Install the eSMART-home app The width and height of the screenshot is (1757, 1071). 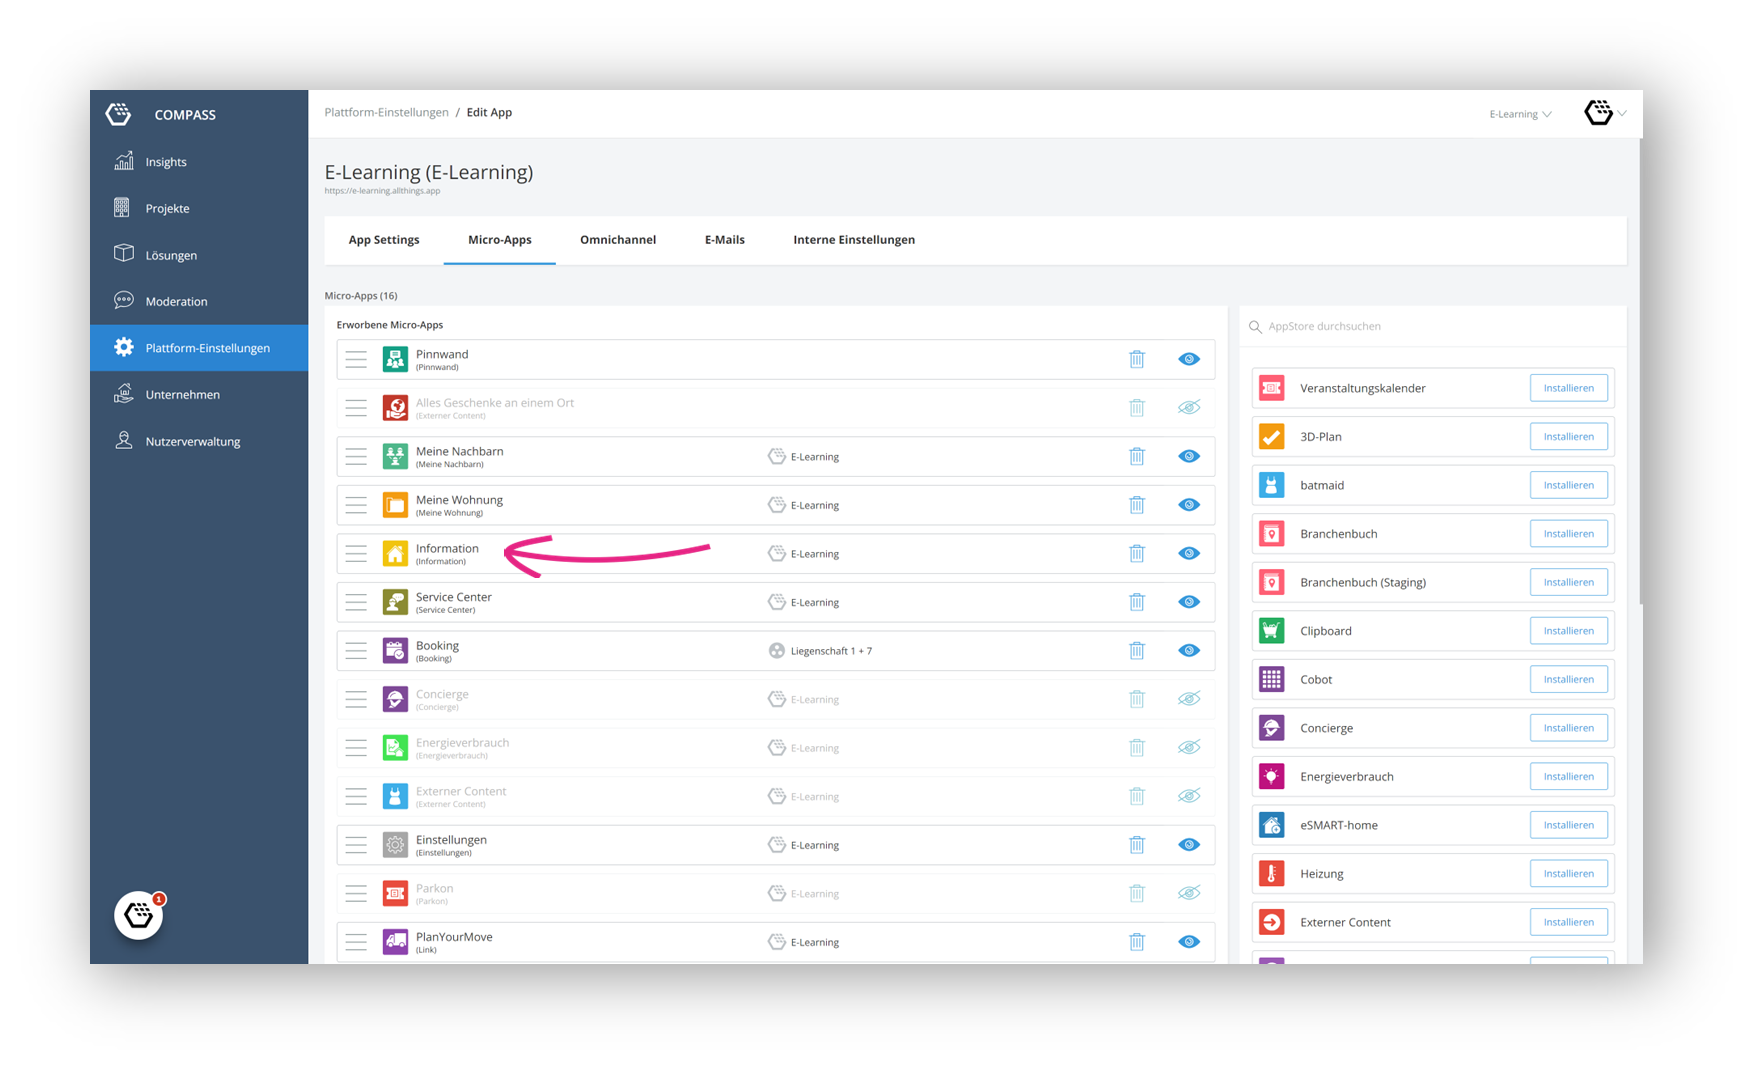tap(1568, 825)
